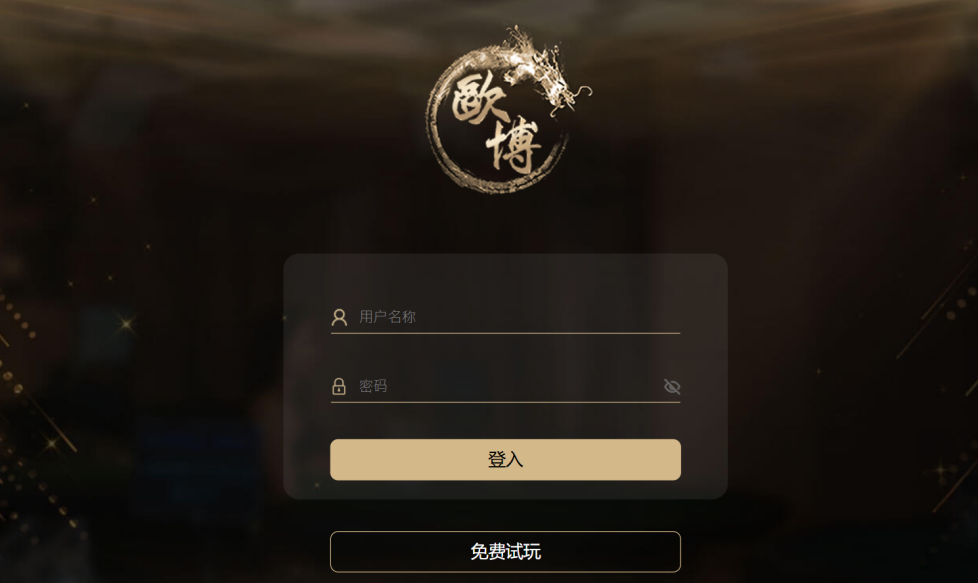Start the 免费试玩 free trial

coord(505,552)
